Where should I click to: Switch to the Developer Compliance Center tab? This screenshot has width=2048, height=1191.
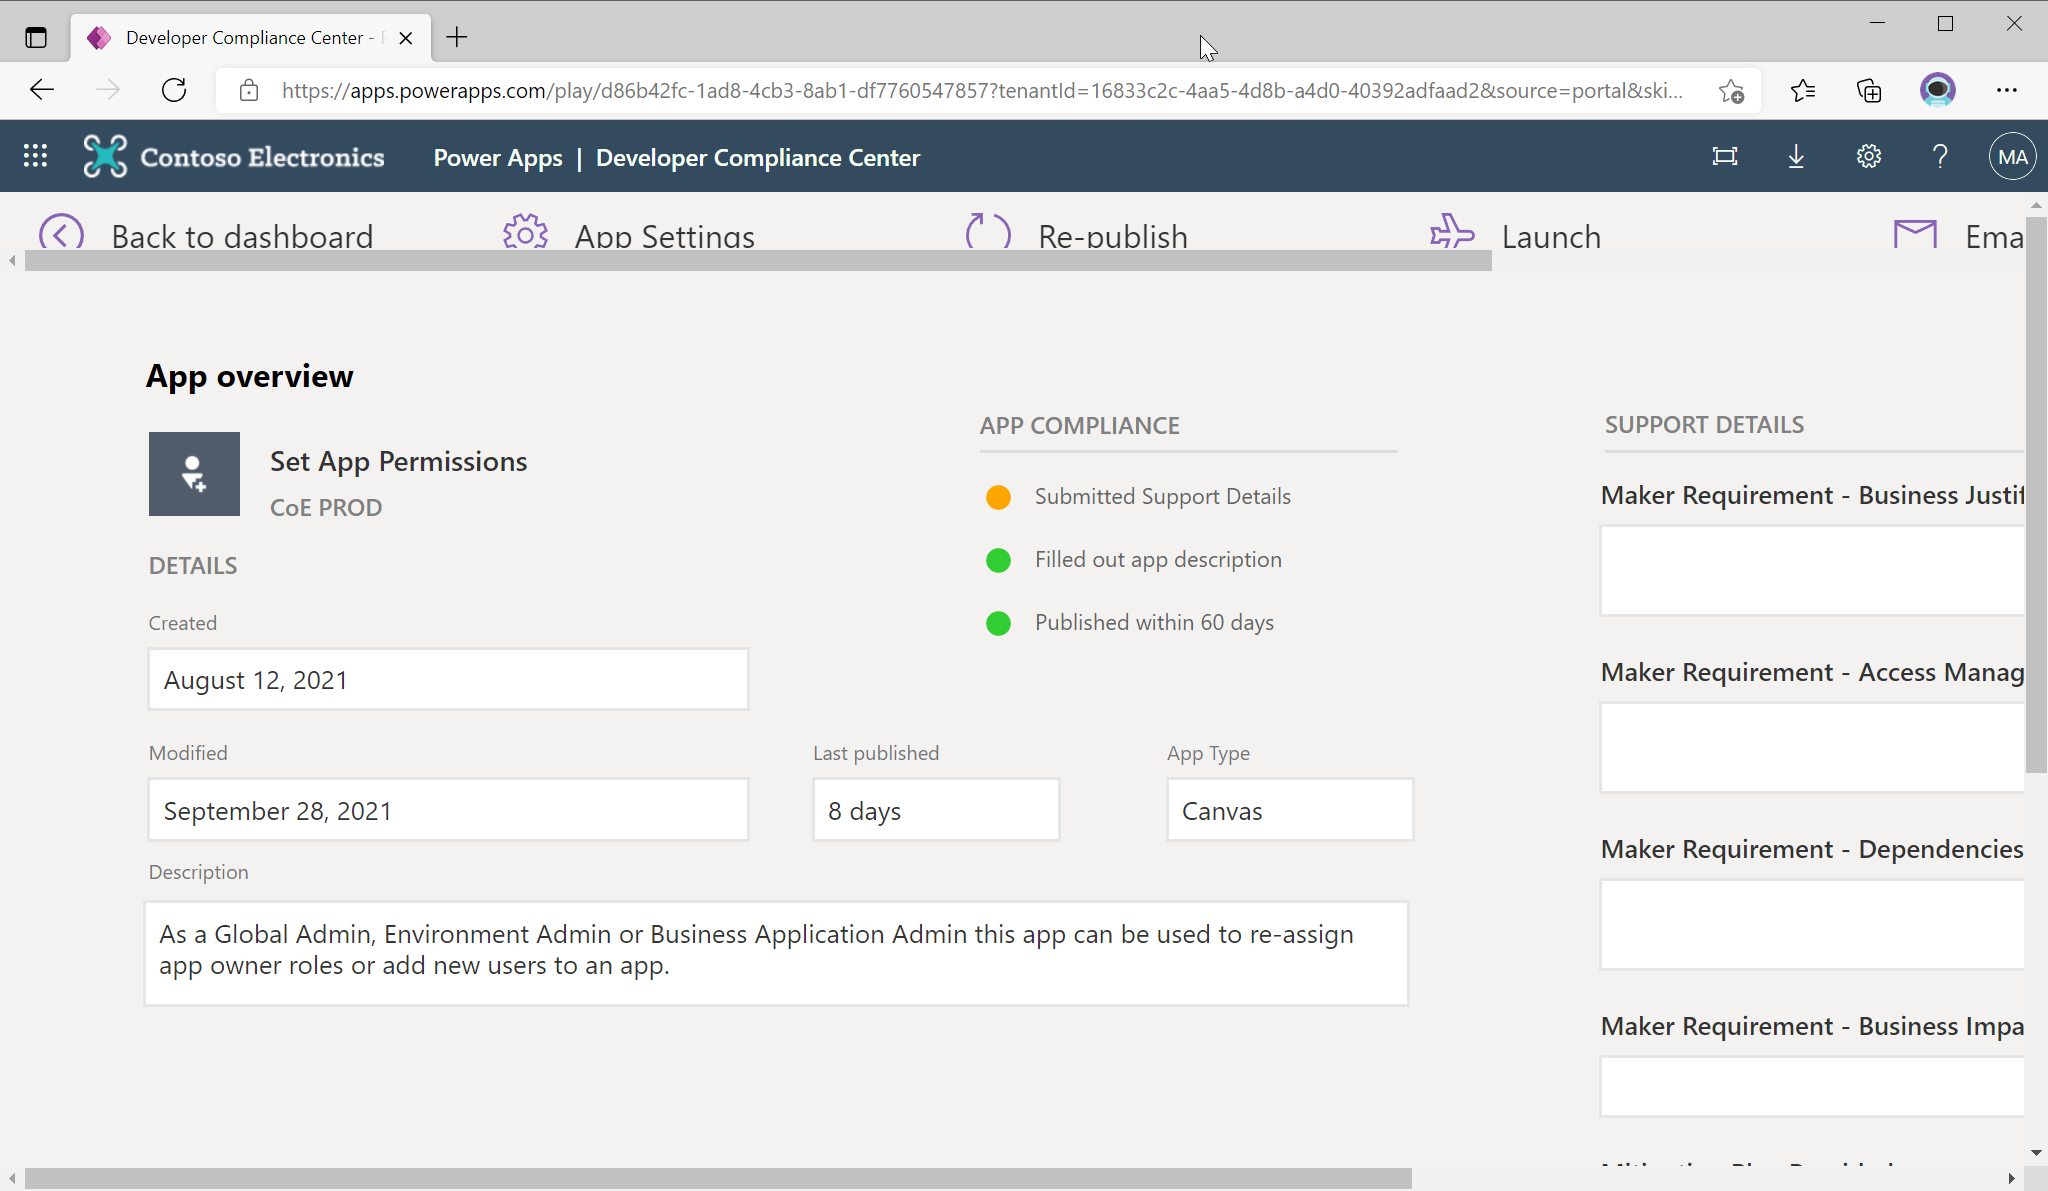[x=240, y=37]
